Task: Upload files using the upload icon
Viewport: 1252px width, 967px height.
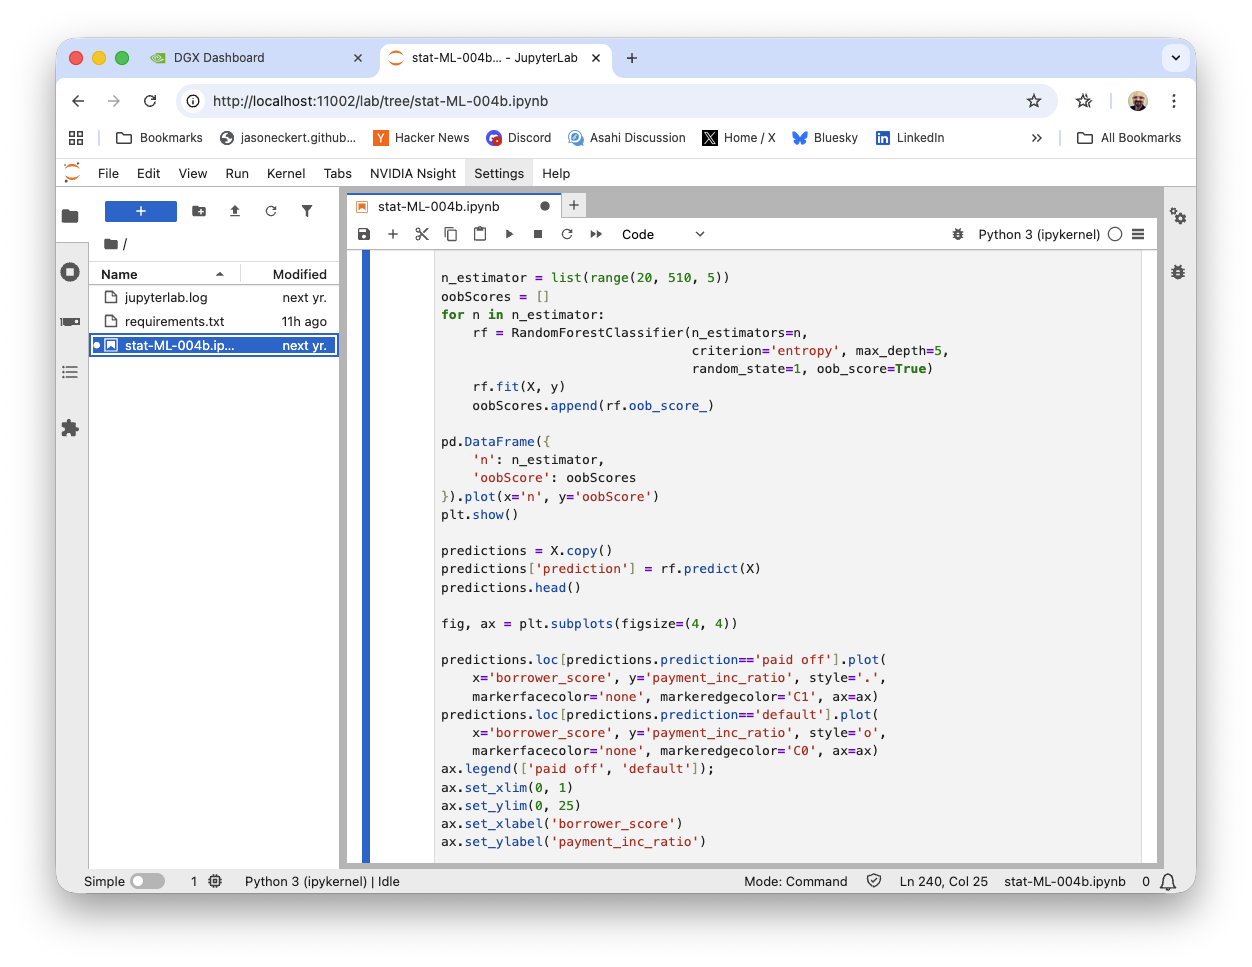Action: (235, 211)
